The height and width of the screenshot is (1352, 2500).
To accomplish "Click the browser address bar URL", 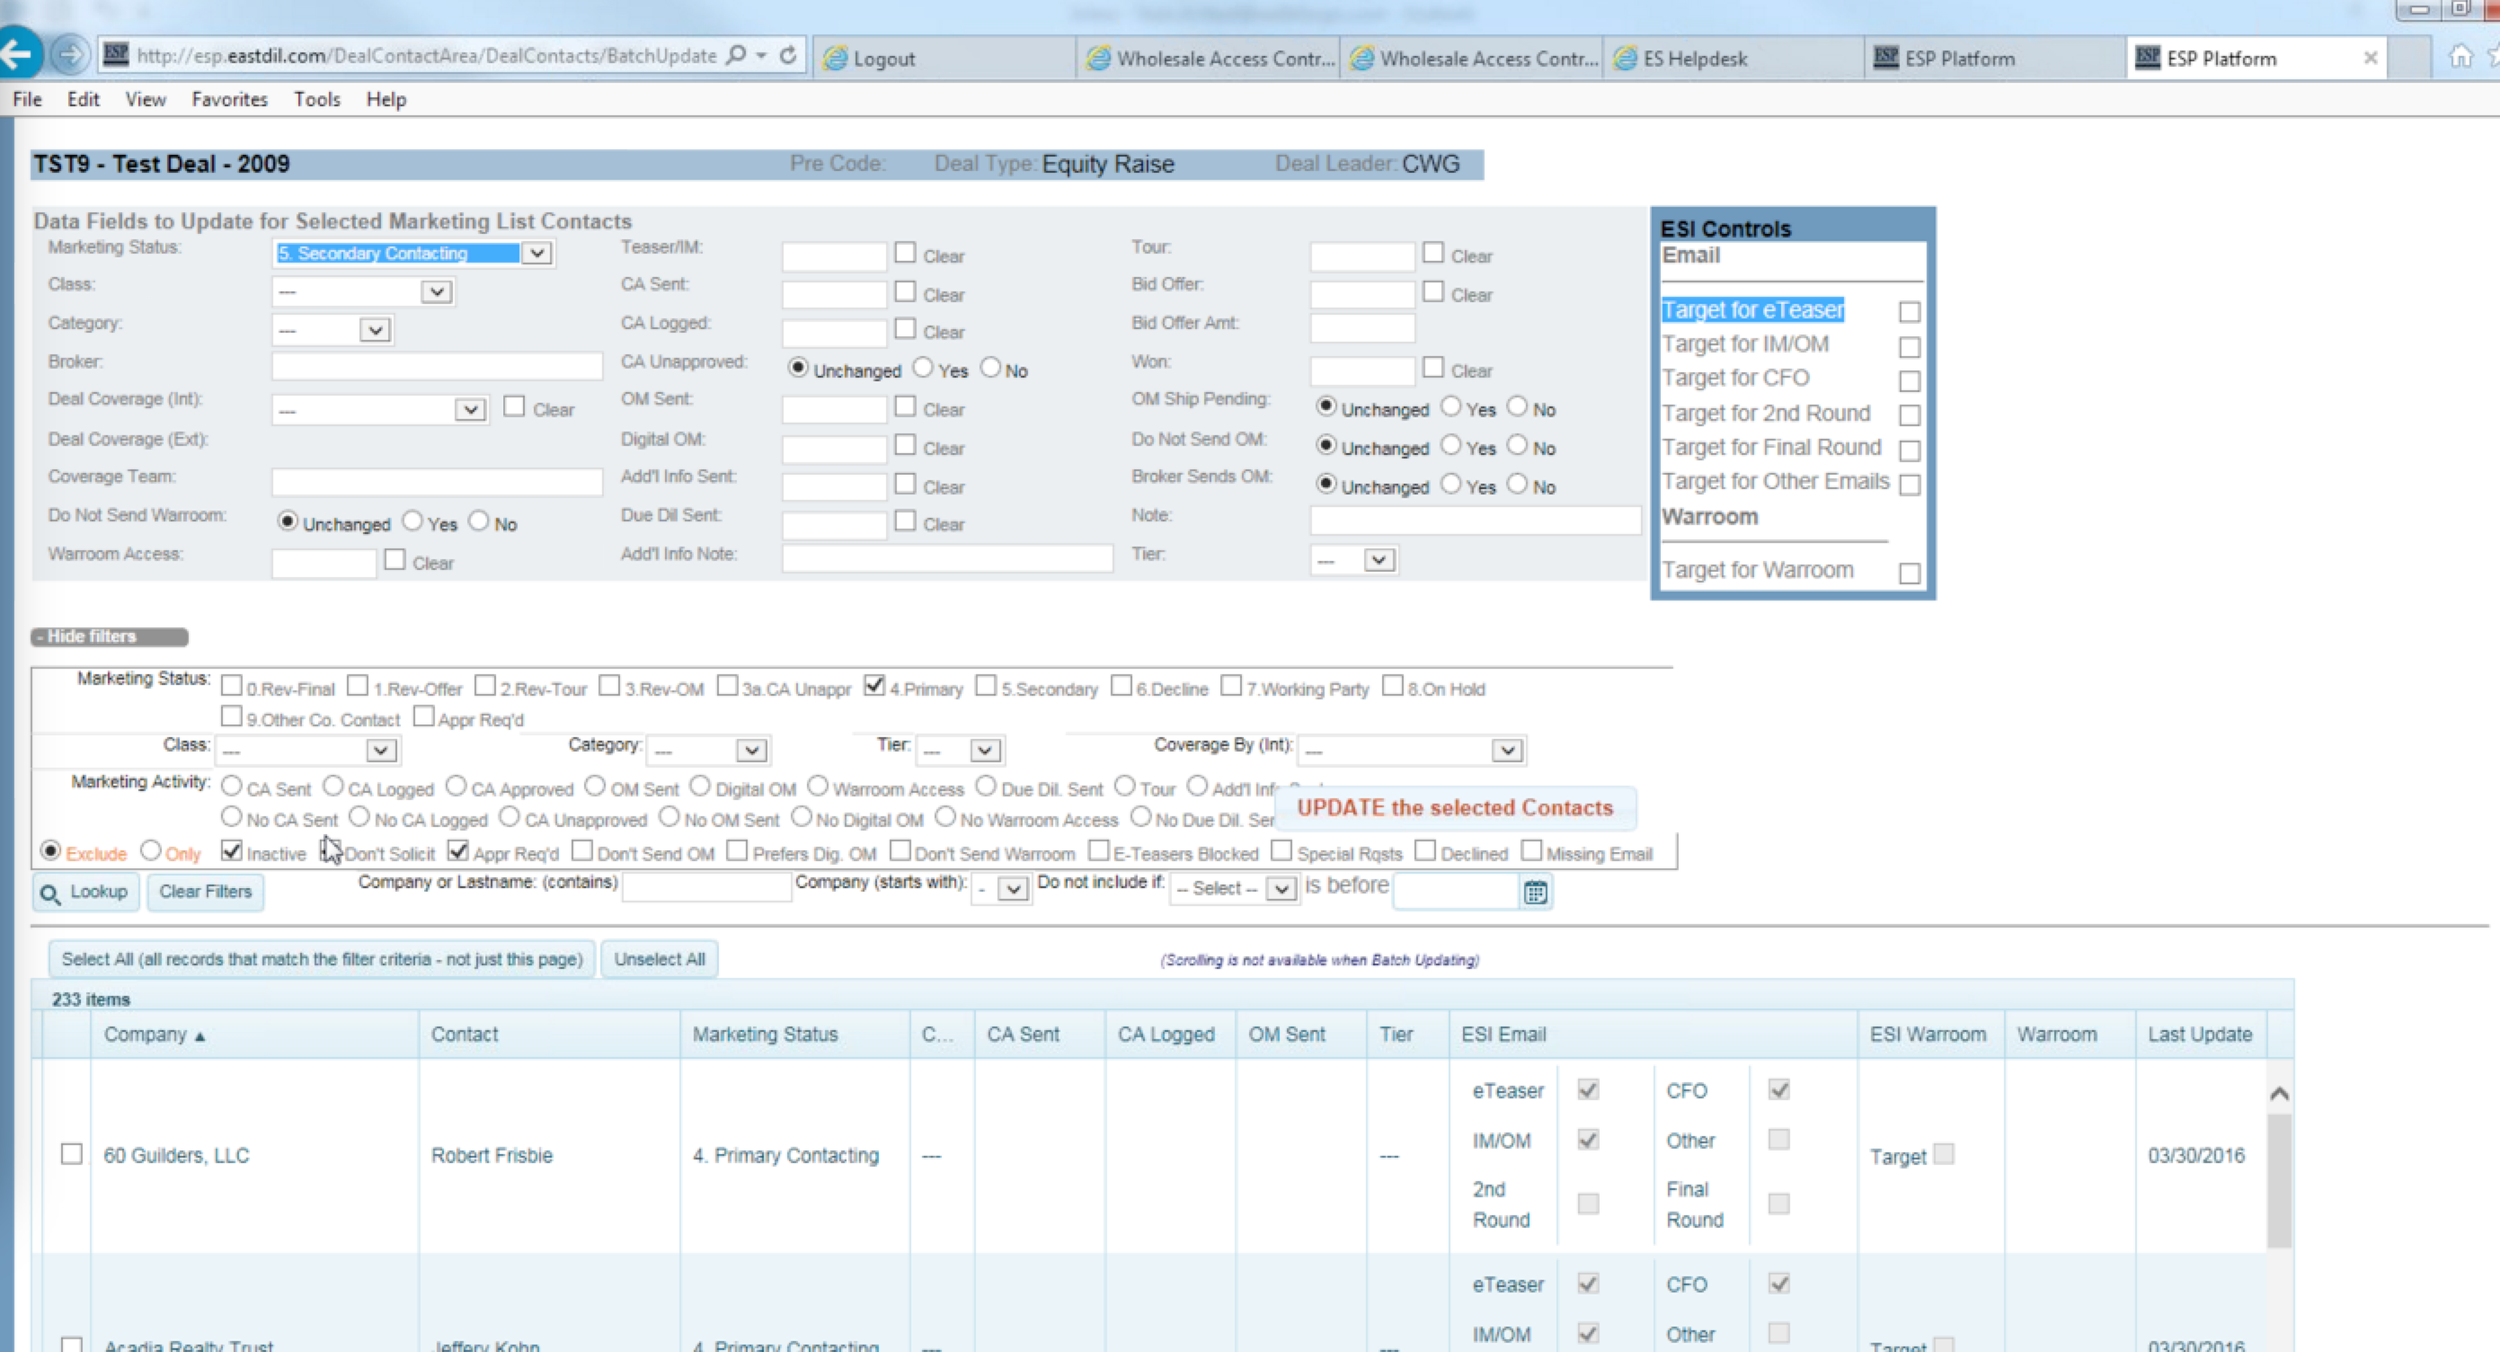I will point(426,56).
